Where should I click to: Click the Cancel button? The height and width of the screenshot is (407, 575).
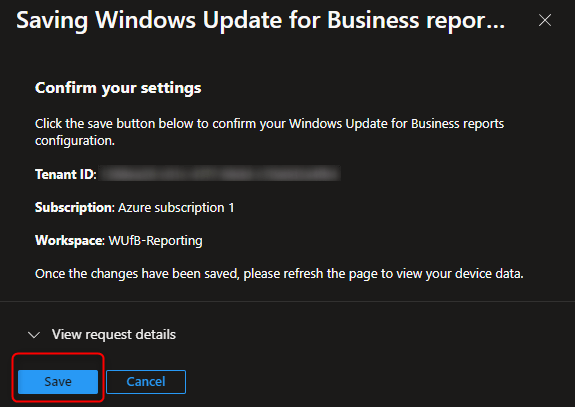tap(146, 382)
